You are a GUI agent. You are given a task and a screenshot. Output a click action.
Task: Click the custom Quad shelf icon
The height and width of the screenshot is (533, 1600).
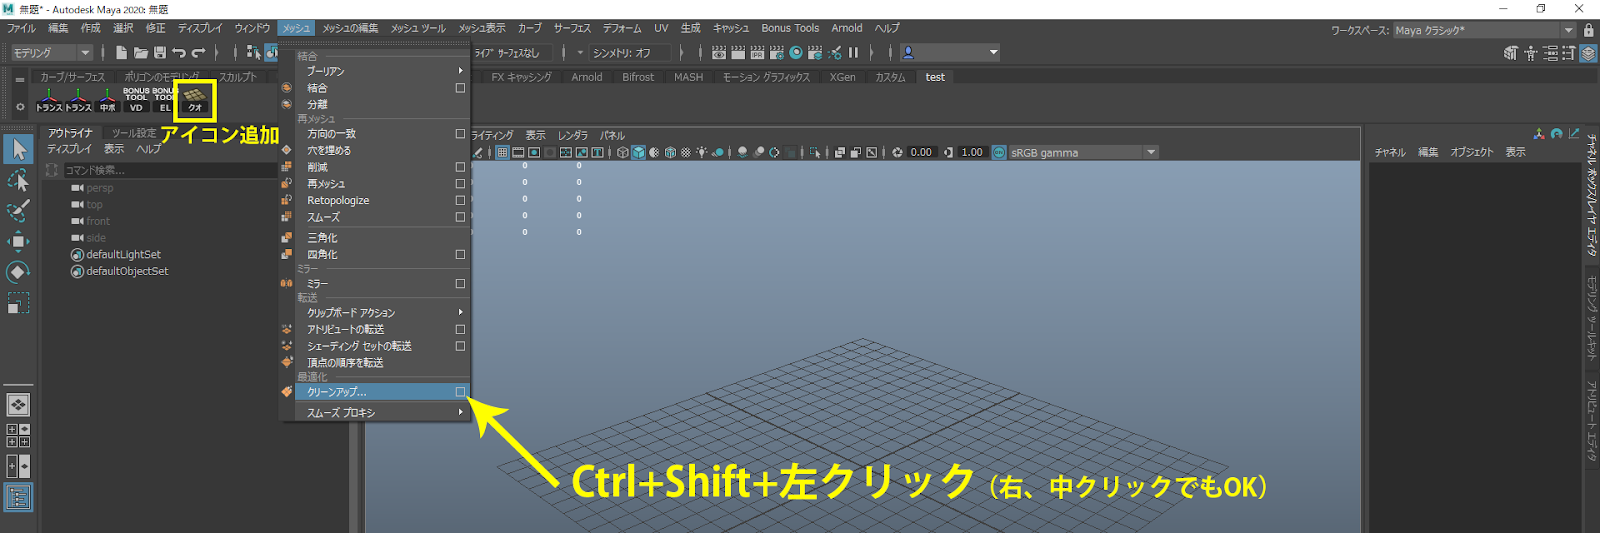coord(195,100)
